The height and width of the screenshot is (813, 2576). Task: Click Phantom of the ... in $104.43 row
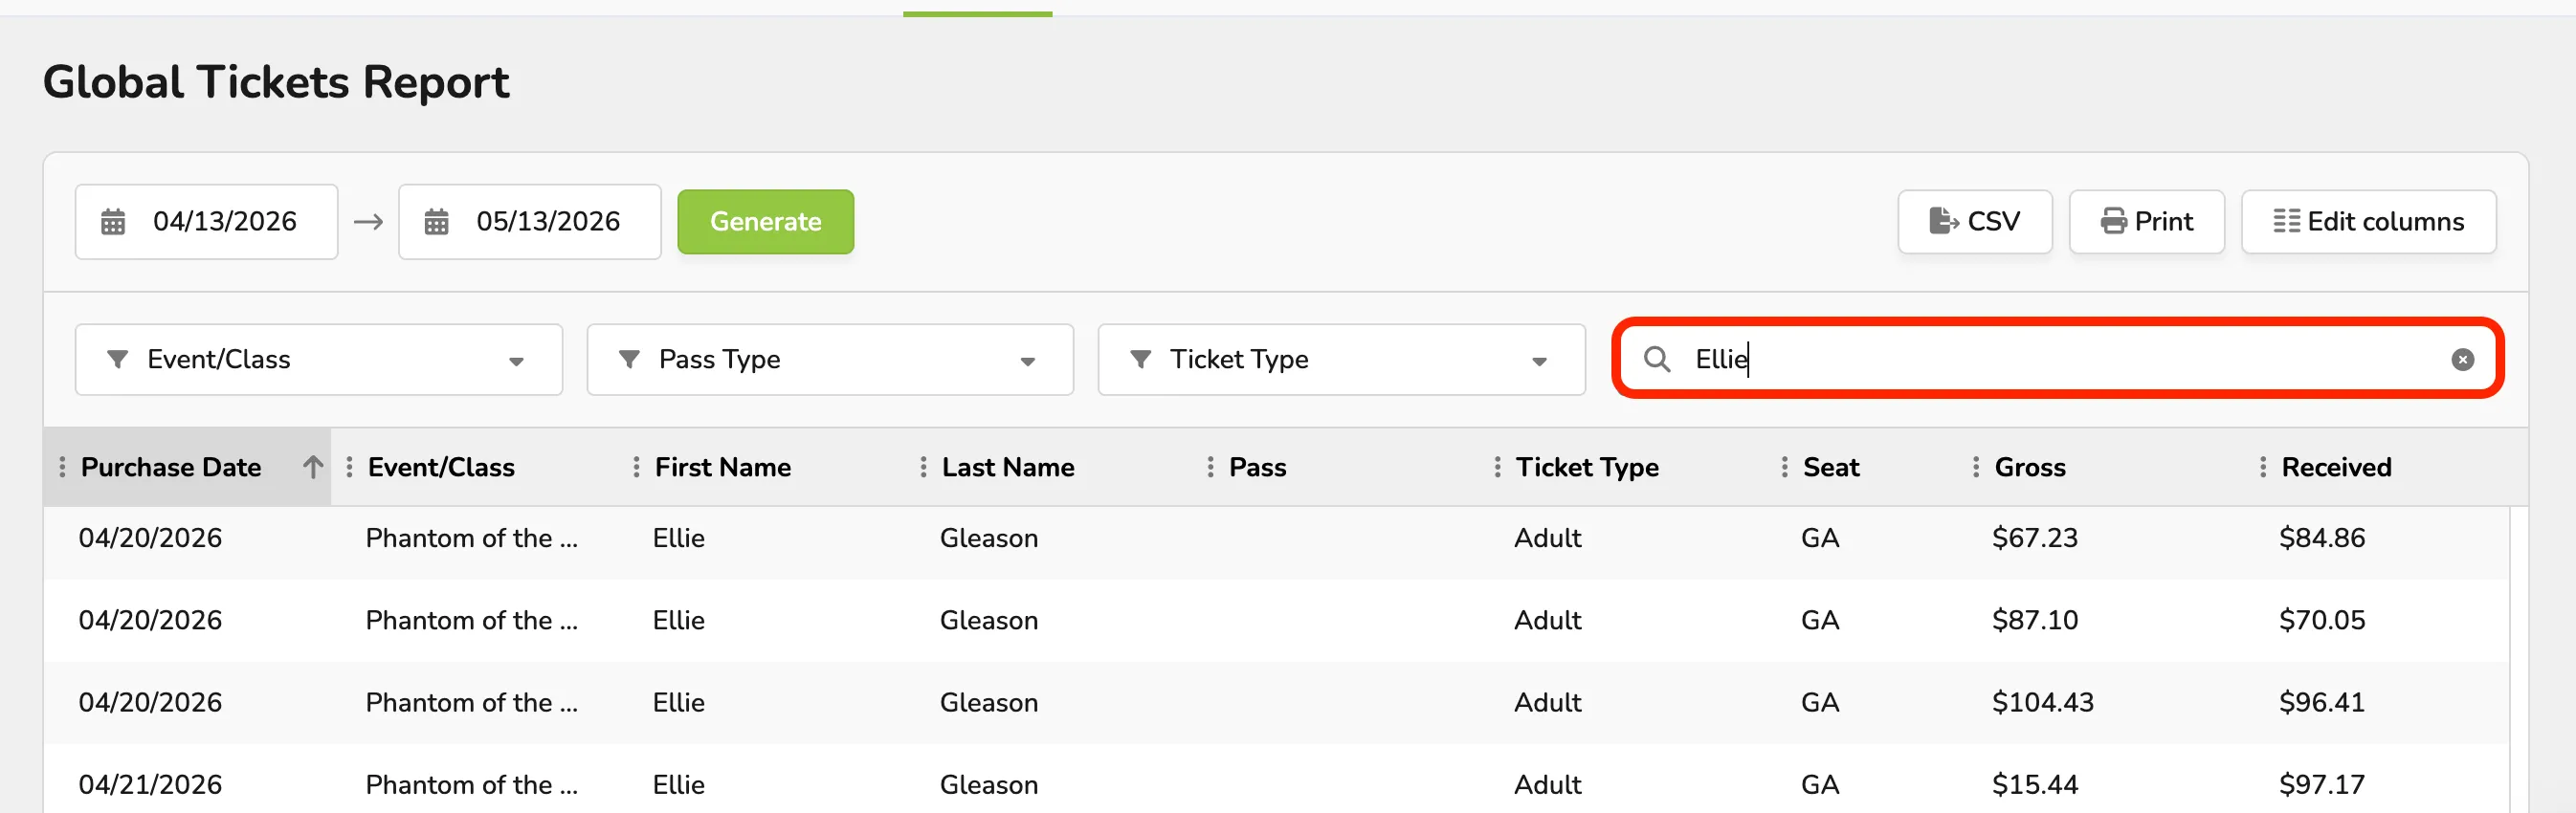tap(471, 702)
